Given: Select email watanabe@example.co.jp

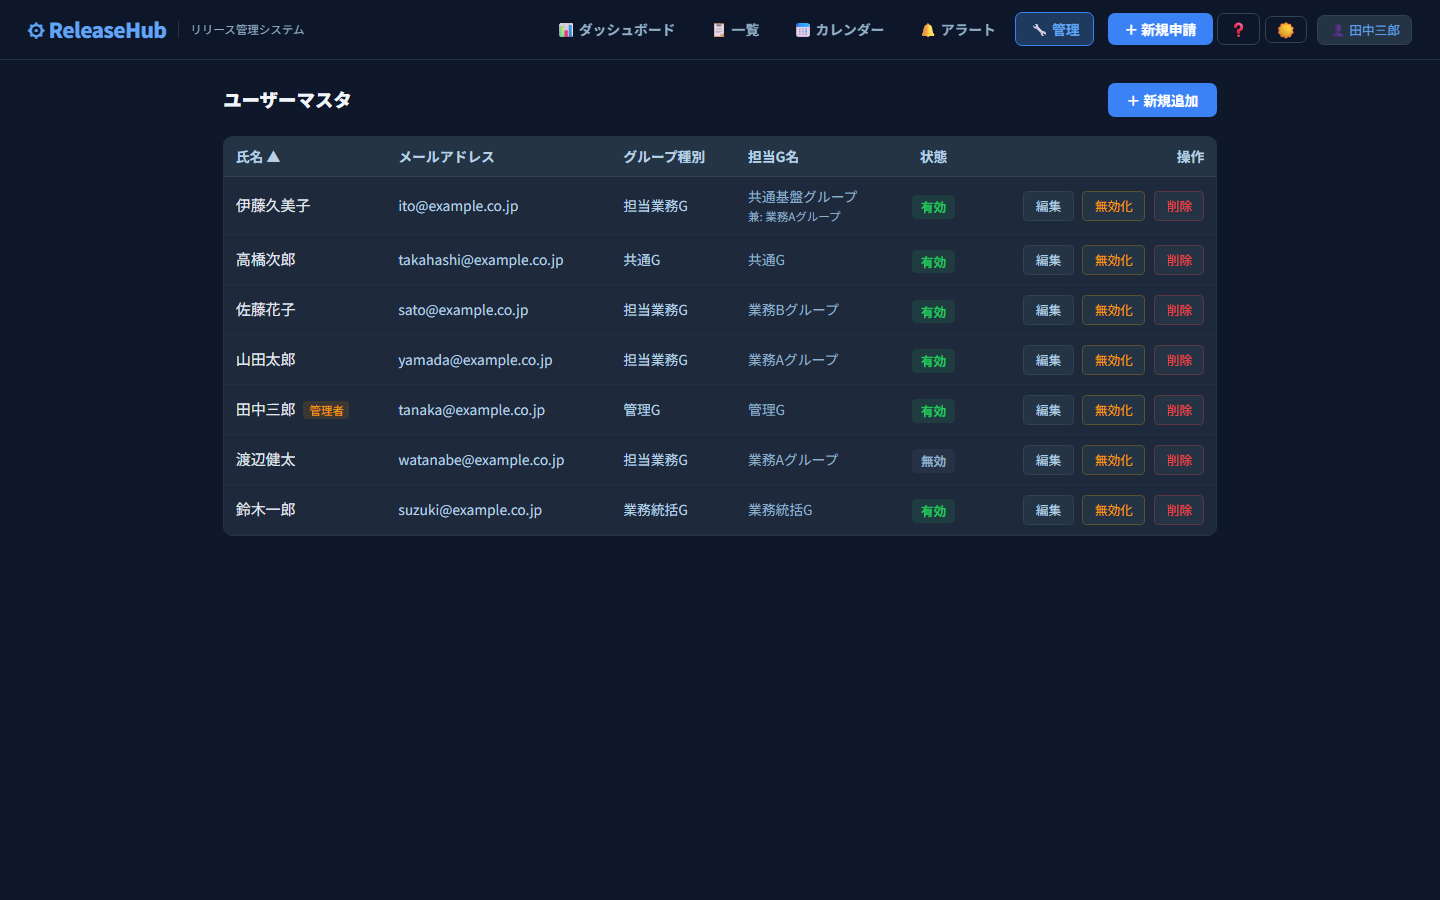Looking at the screenshot, I should (x=481, y=460).
